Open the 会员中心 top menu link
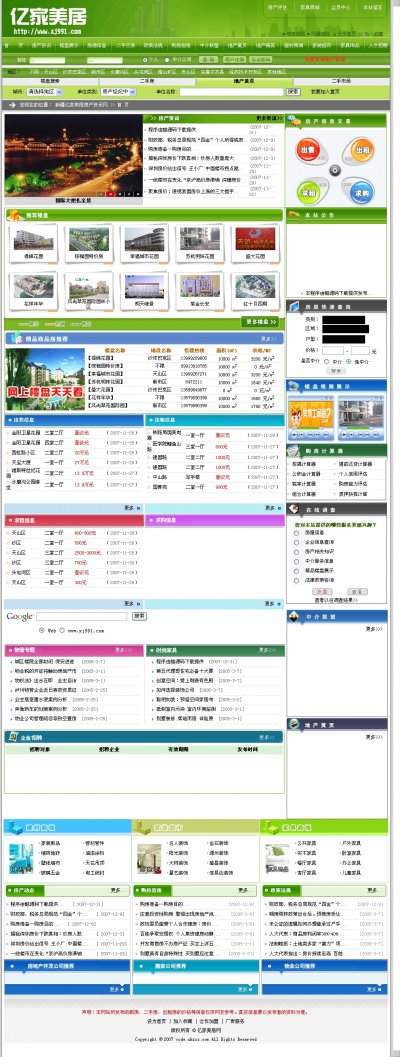The height and width of the screenshot is (1057, 400). point(341,7)
